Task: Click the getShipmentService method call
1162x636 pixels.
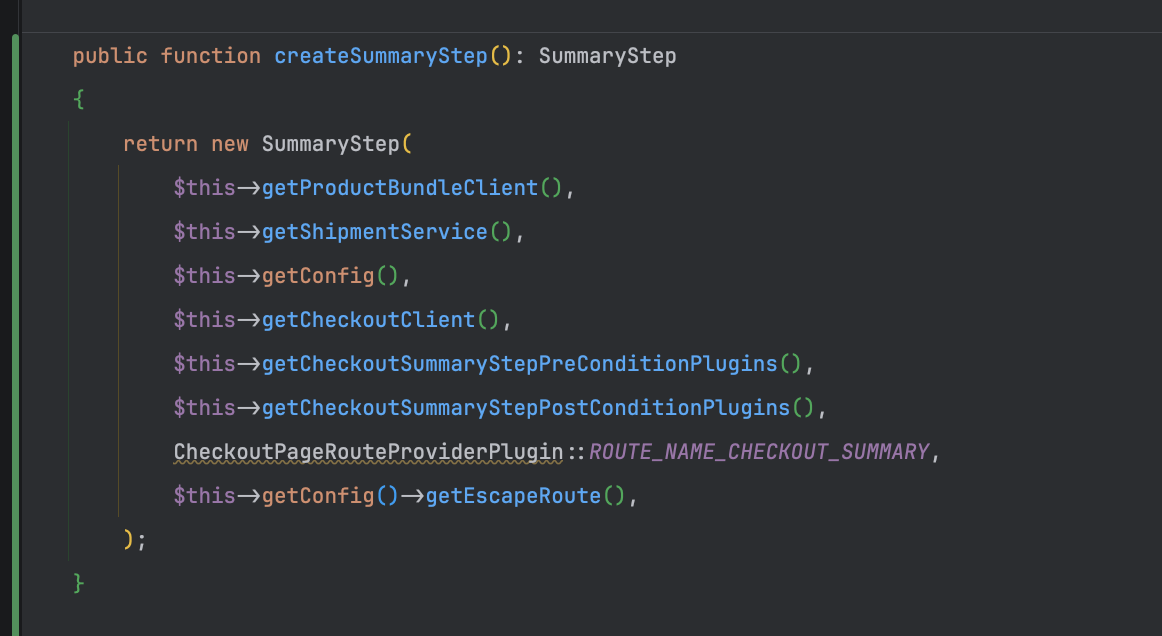Action: point(375,231)
